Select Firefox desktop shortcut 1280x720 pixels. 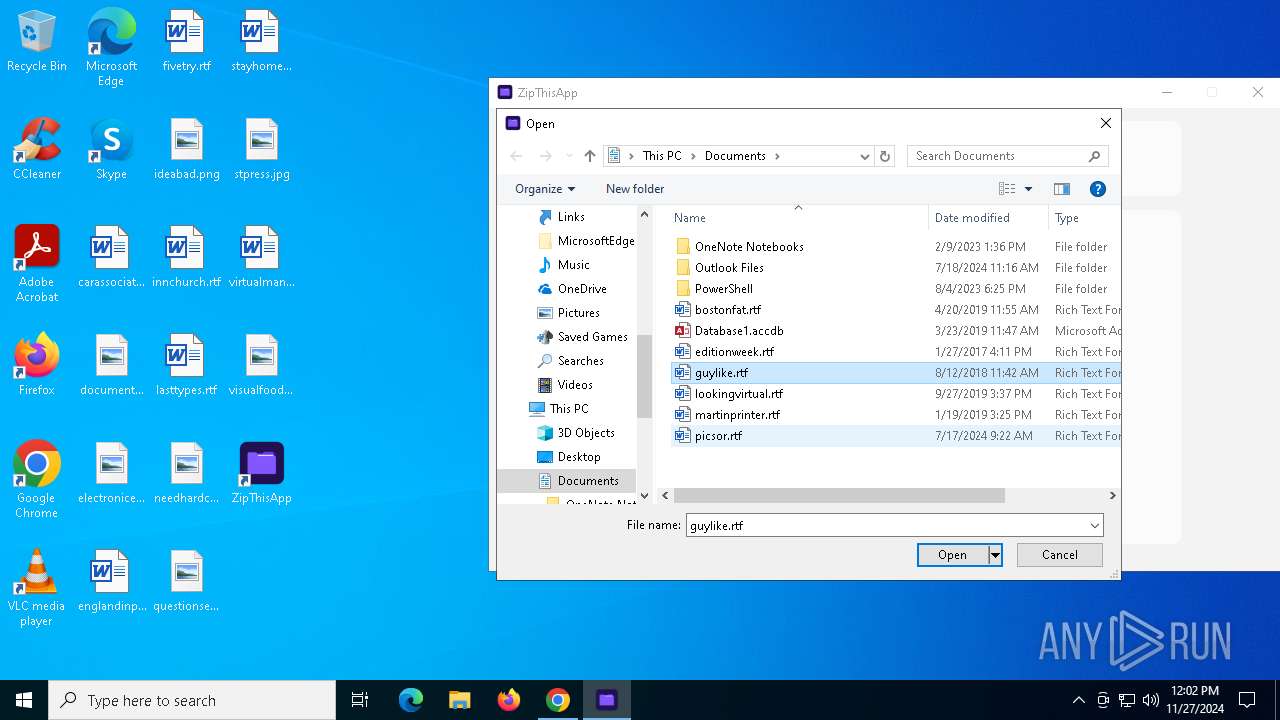pyautogui.click(x=37, y=365)
